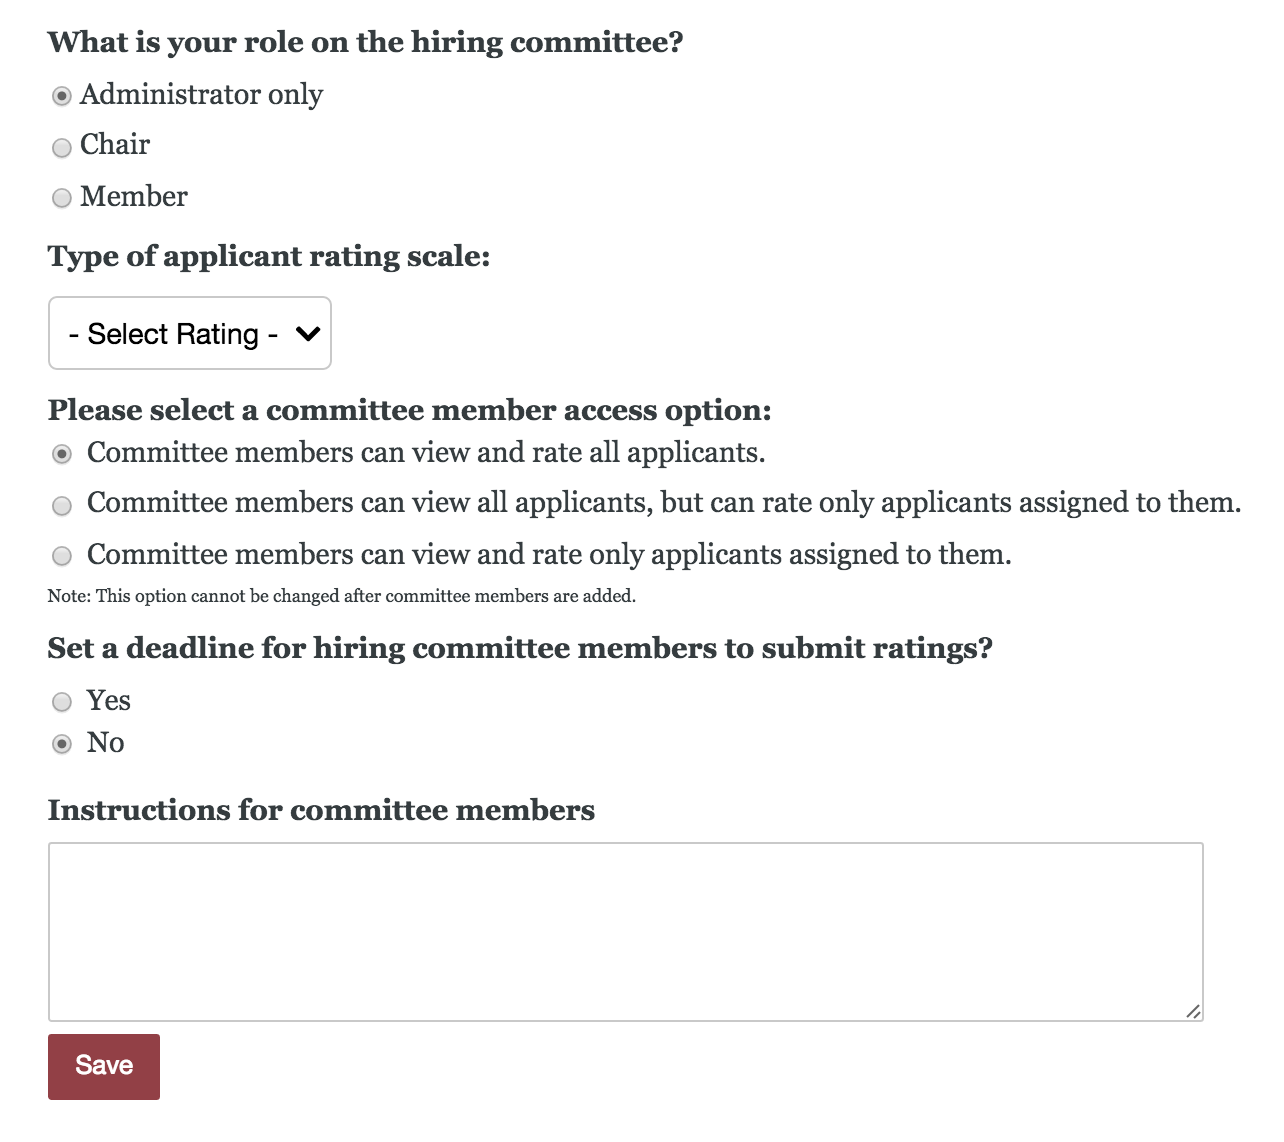This screenshot has height=1142, width=1284.
Task: Click the Type of applicant rating scale label
Action: 269,256
